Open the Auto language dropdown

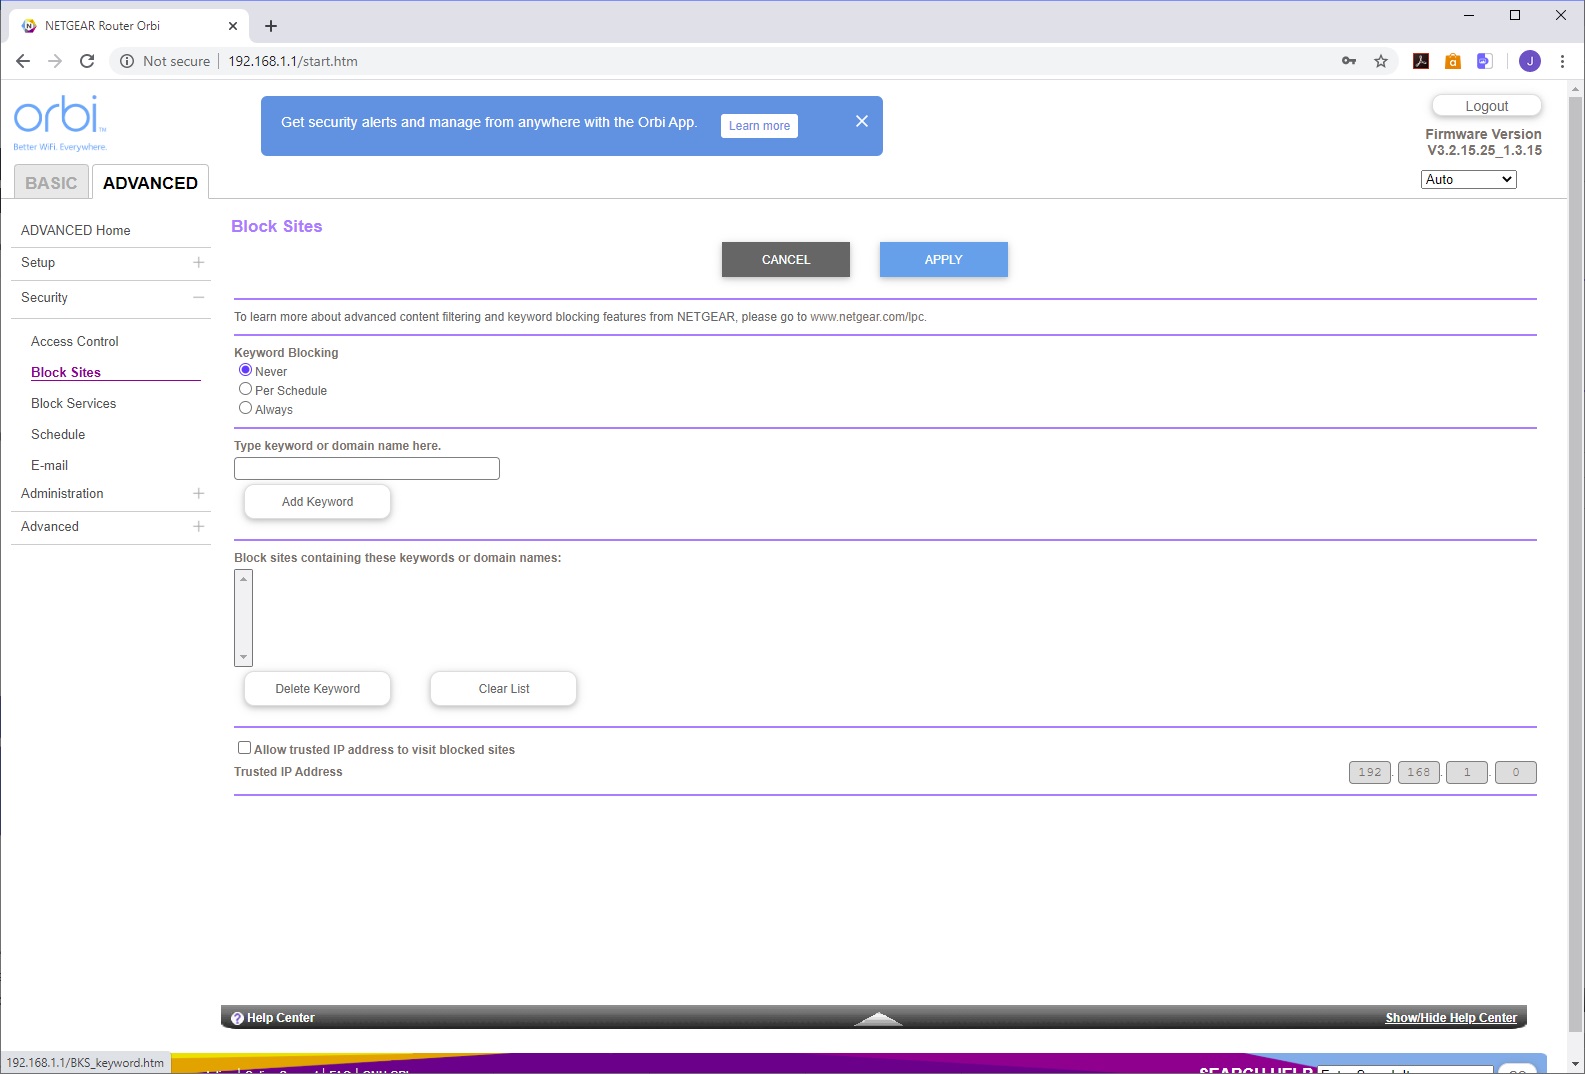(1469, 179)
